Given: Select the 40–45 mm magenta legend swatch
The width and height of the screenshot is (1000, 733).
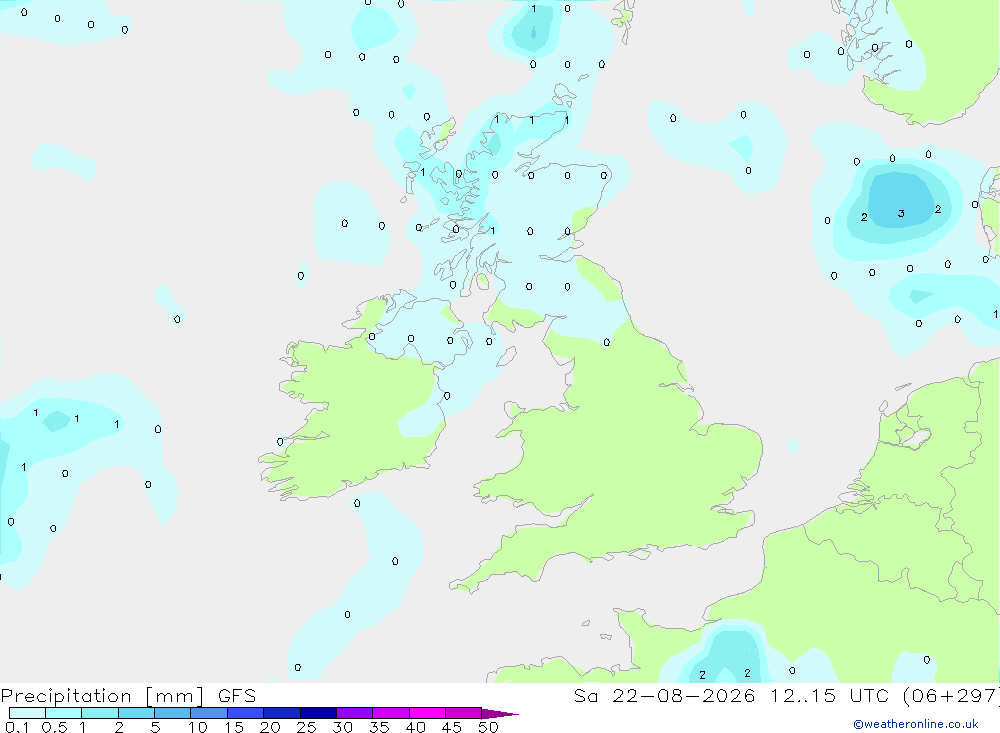Looking at the screenshot, I should click(x=427, y=713).
